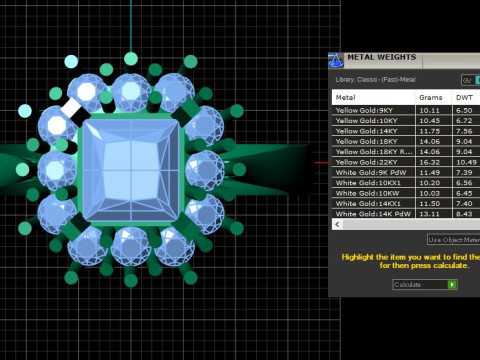Click the Metal Weights scale icon

point(336,60)
